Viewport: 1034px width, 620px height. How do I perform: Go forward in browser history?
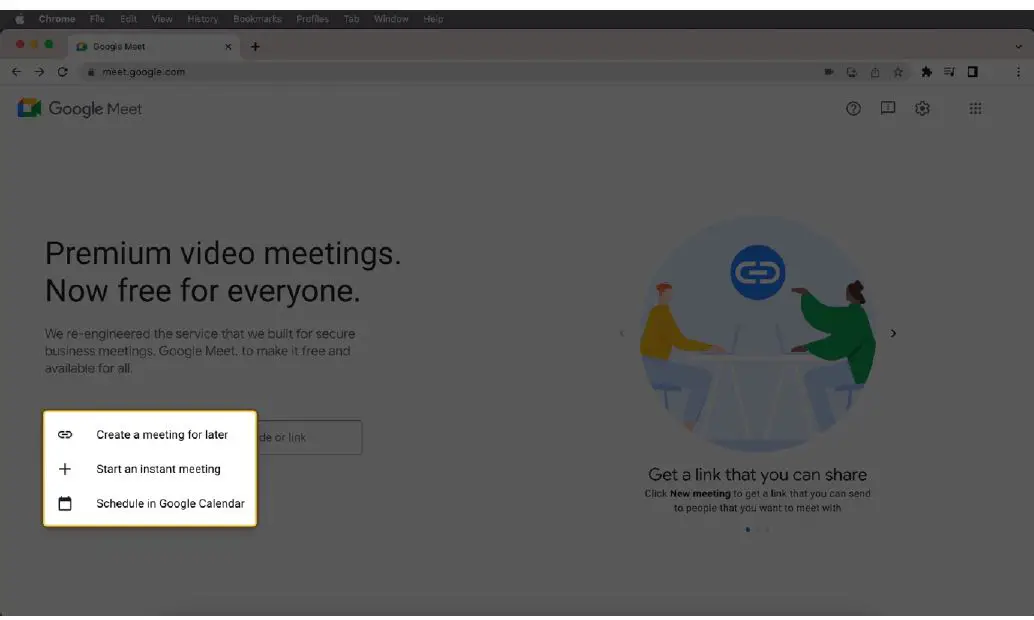pos(40,72)
